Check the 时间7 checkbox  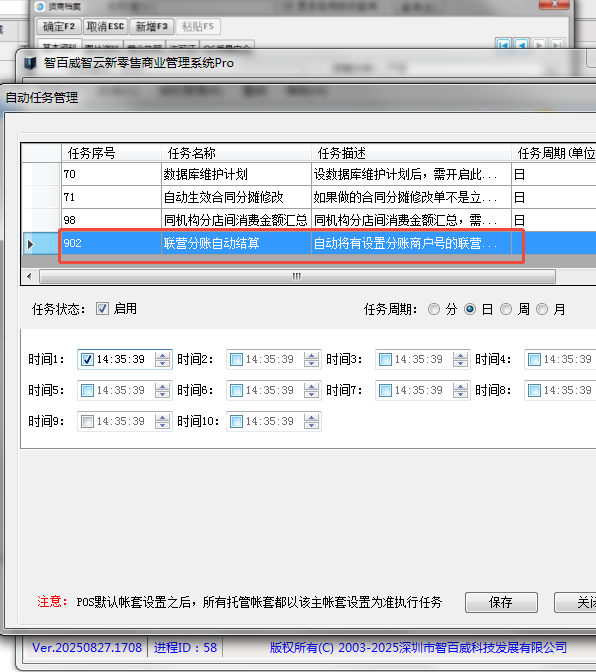(x=386, y=390)
